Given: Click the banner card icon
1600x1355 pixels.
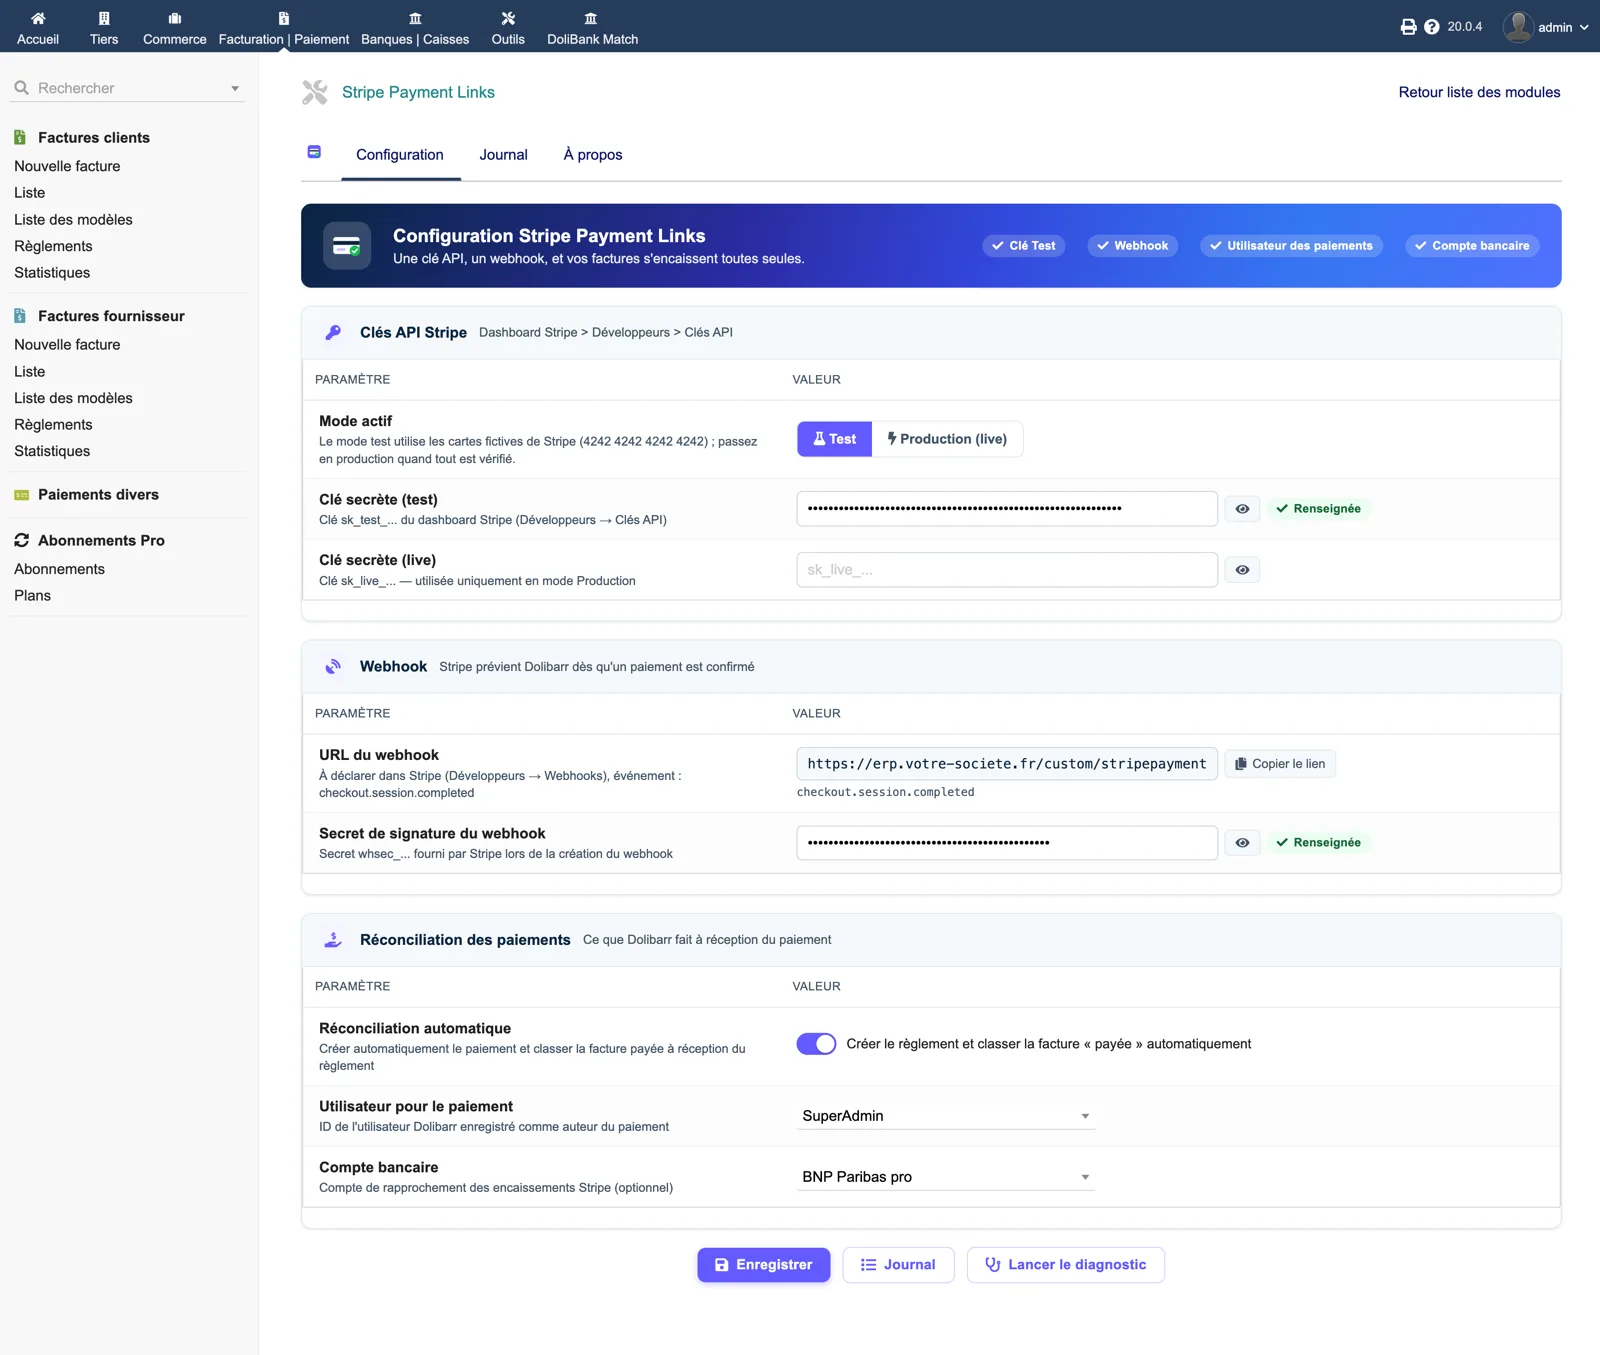Looking at the screenshot, I should (x=347, y=246).
